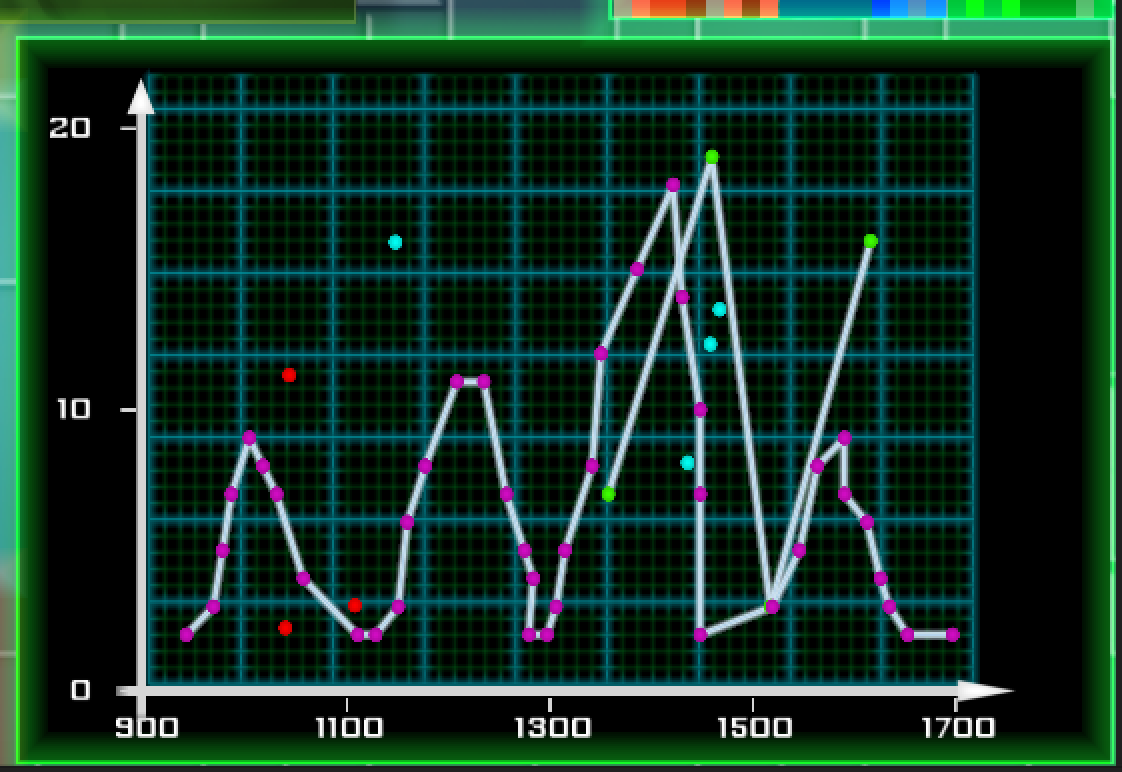
Task: Click the magenta peak point above 1000
Action: [x=249, y=437]
